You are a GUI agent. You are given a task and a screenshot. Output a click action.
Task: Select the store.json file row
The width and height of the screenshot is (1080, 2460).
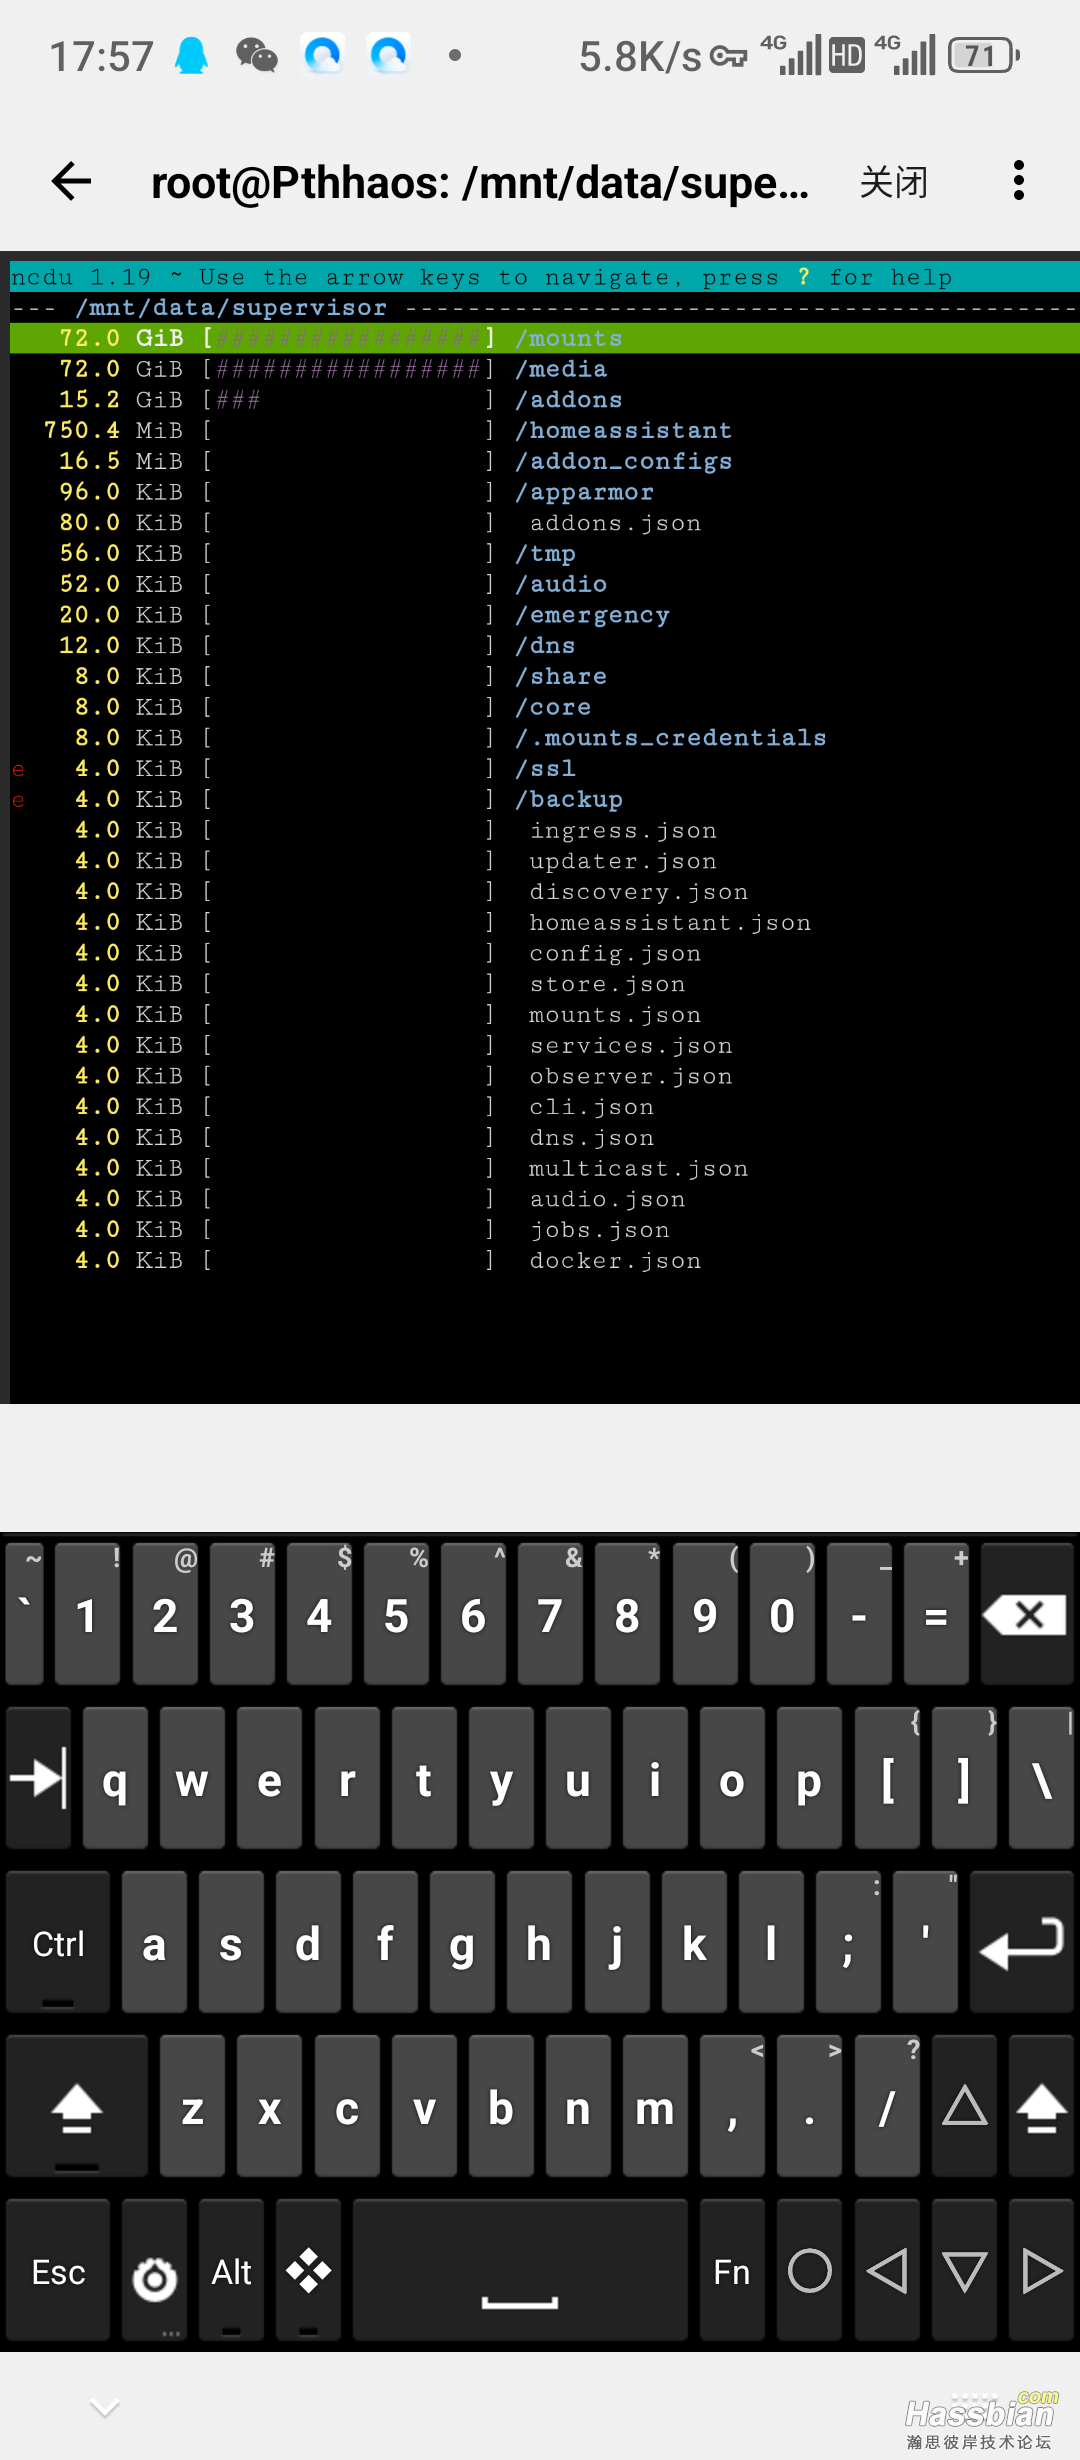pos(545,984)
